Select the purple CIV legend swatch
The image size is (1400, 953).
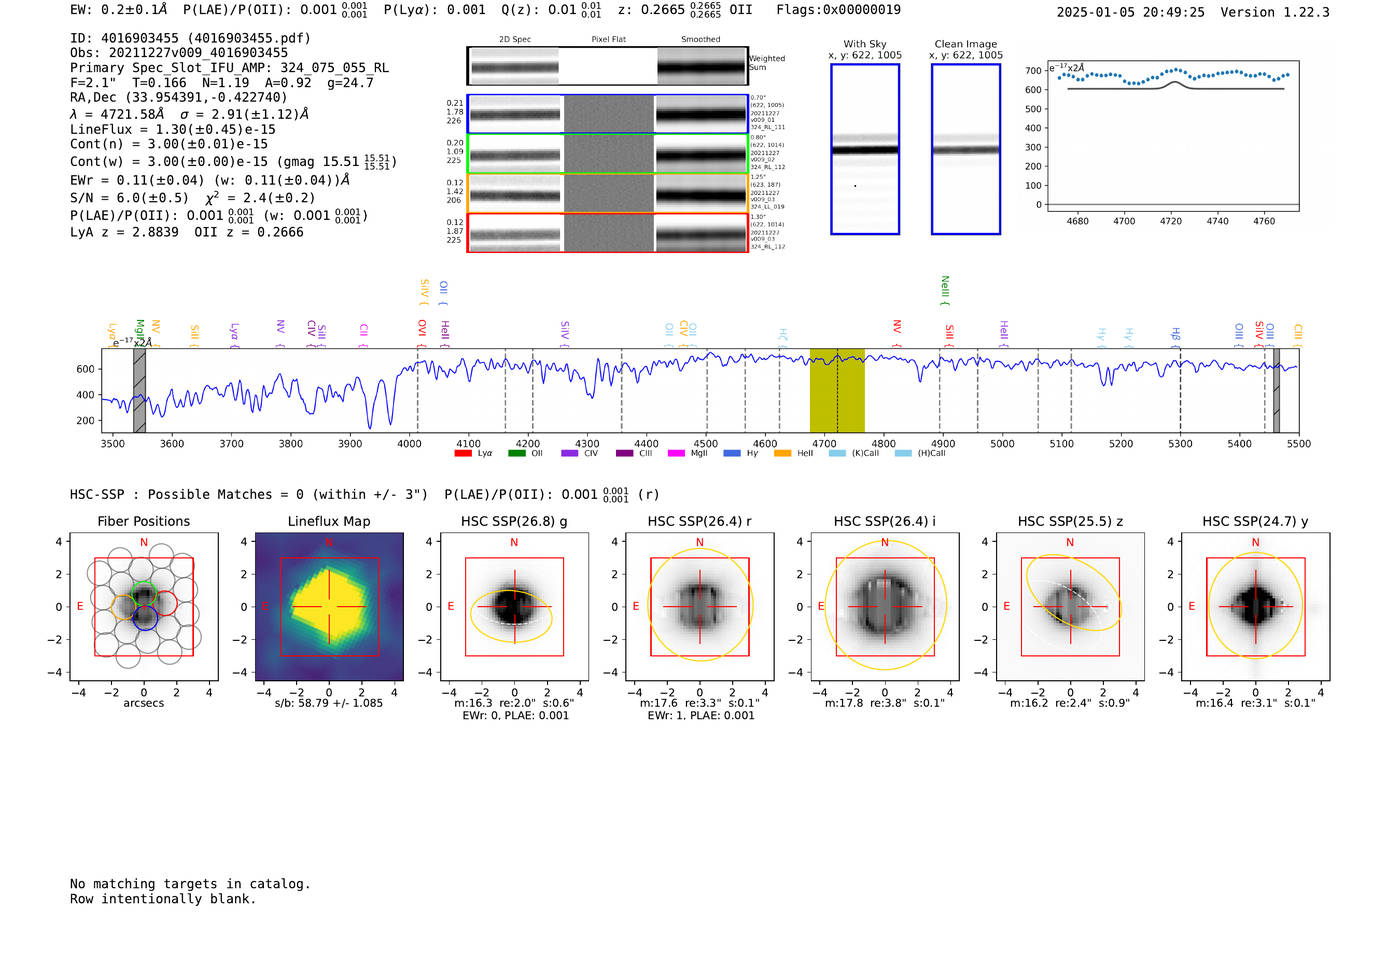pyautogui.click(x=570, y=453)
